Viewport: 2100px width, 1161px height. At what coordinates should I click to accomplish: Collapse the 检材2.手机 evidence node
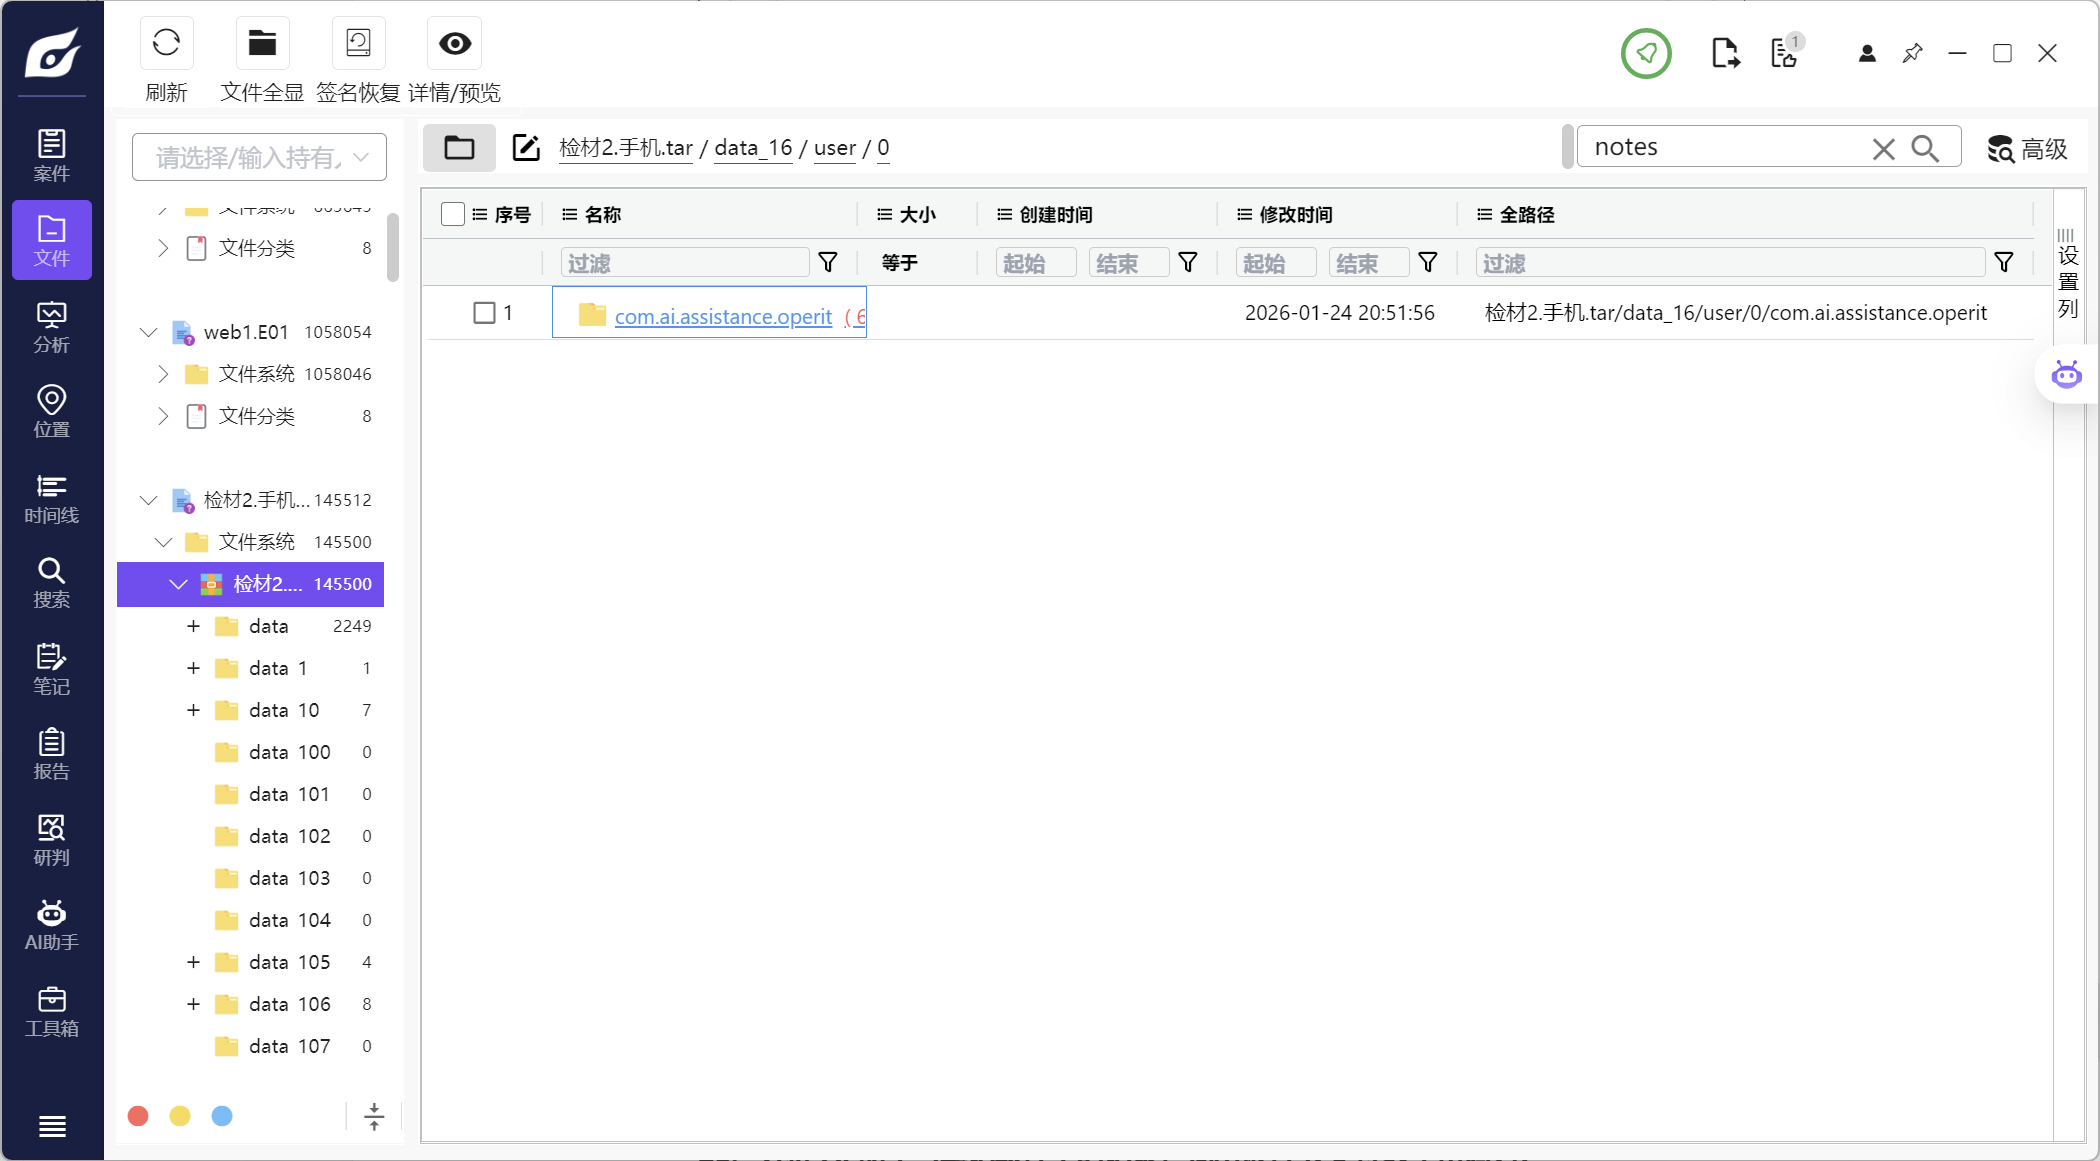[x=149, y=500]
